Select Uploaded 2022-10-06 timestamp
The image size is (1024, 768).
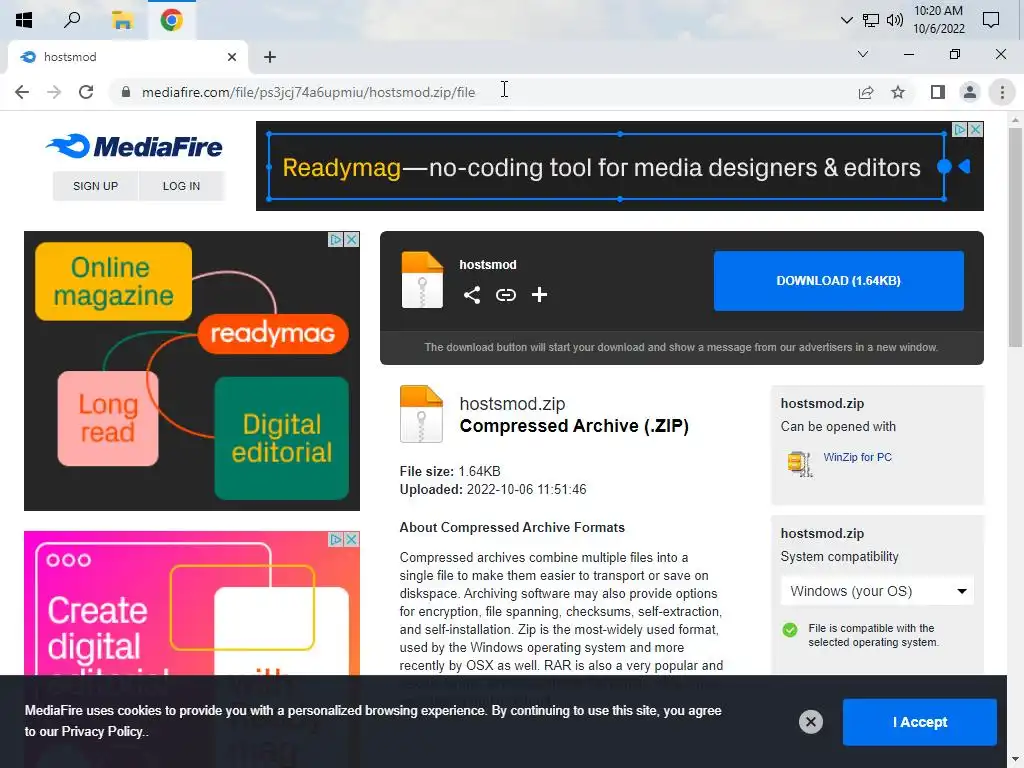[x=493, y=489]
